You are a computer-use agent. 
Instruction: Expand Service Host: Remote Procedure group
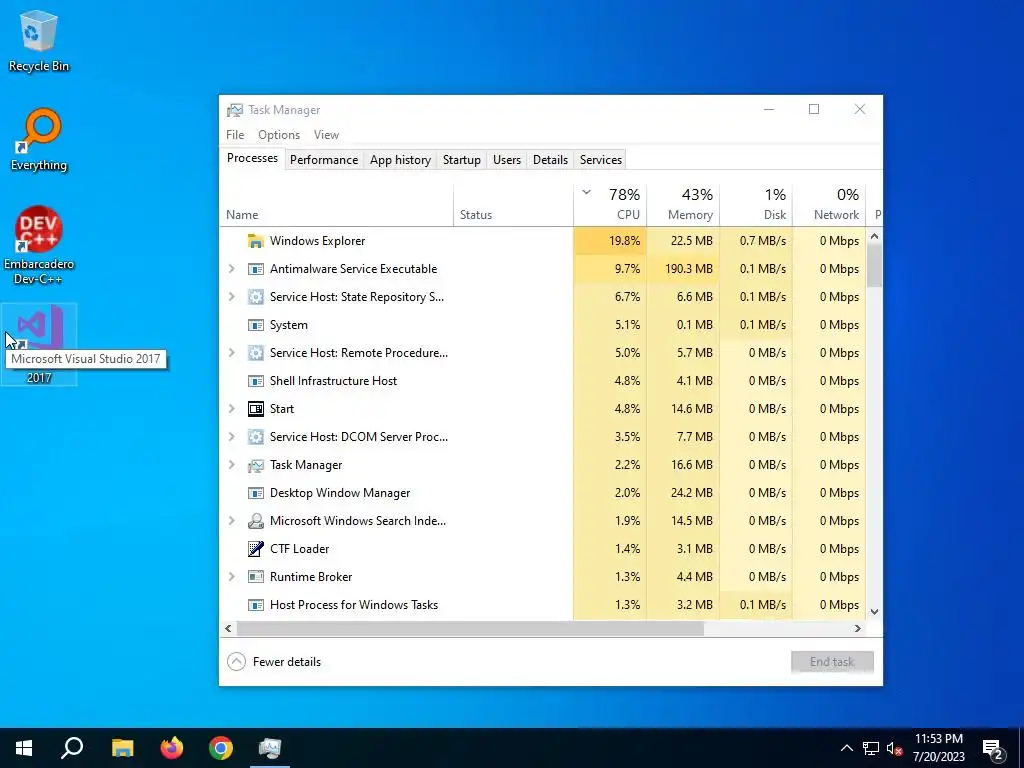(232, 353)
